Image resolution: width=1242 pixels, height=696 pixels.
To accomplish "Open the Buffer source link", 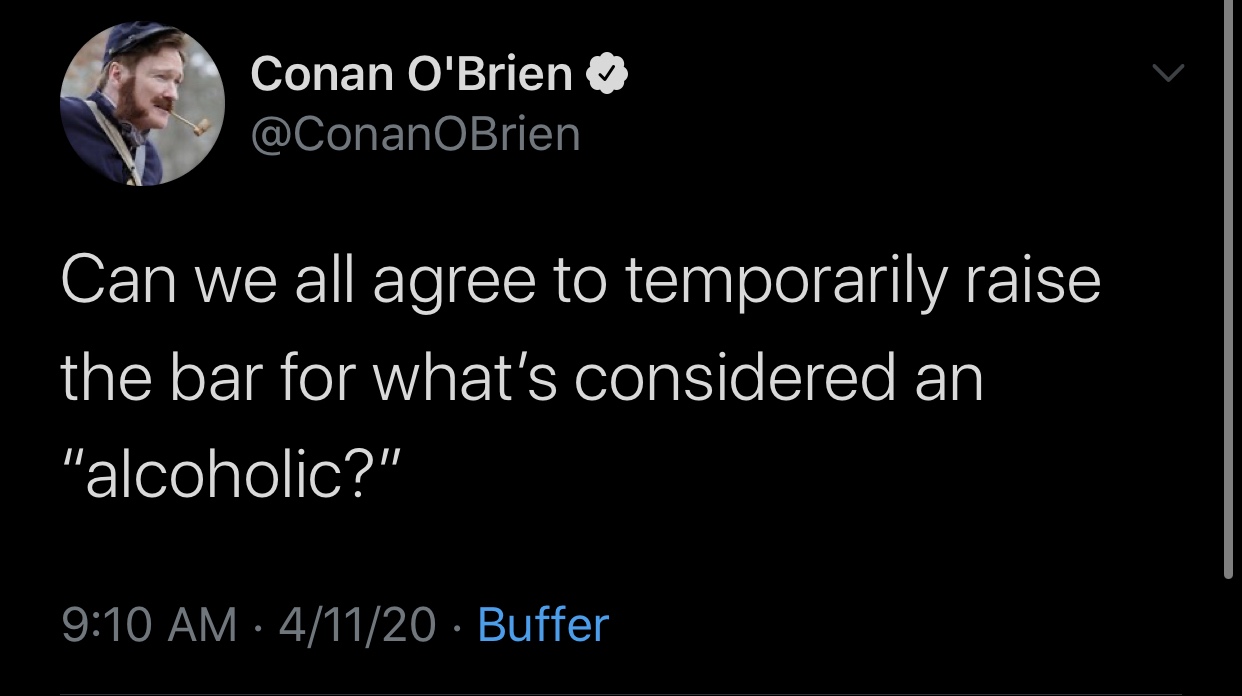I will pyautogui.click(x=543, y=625).
